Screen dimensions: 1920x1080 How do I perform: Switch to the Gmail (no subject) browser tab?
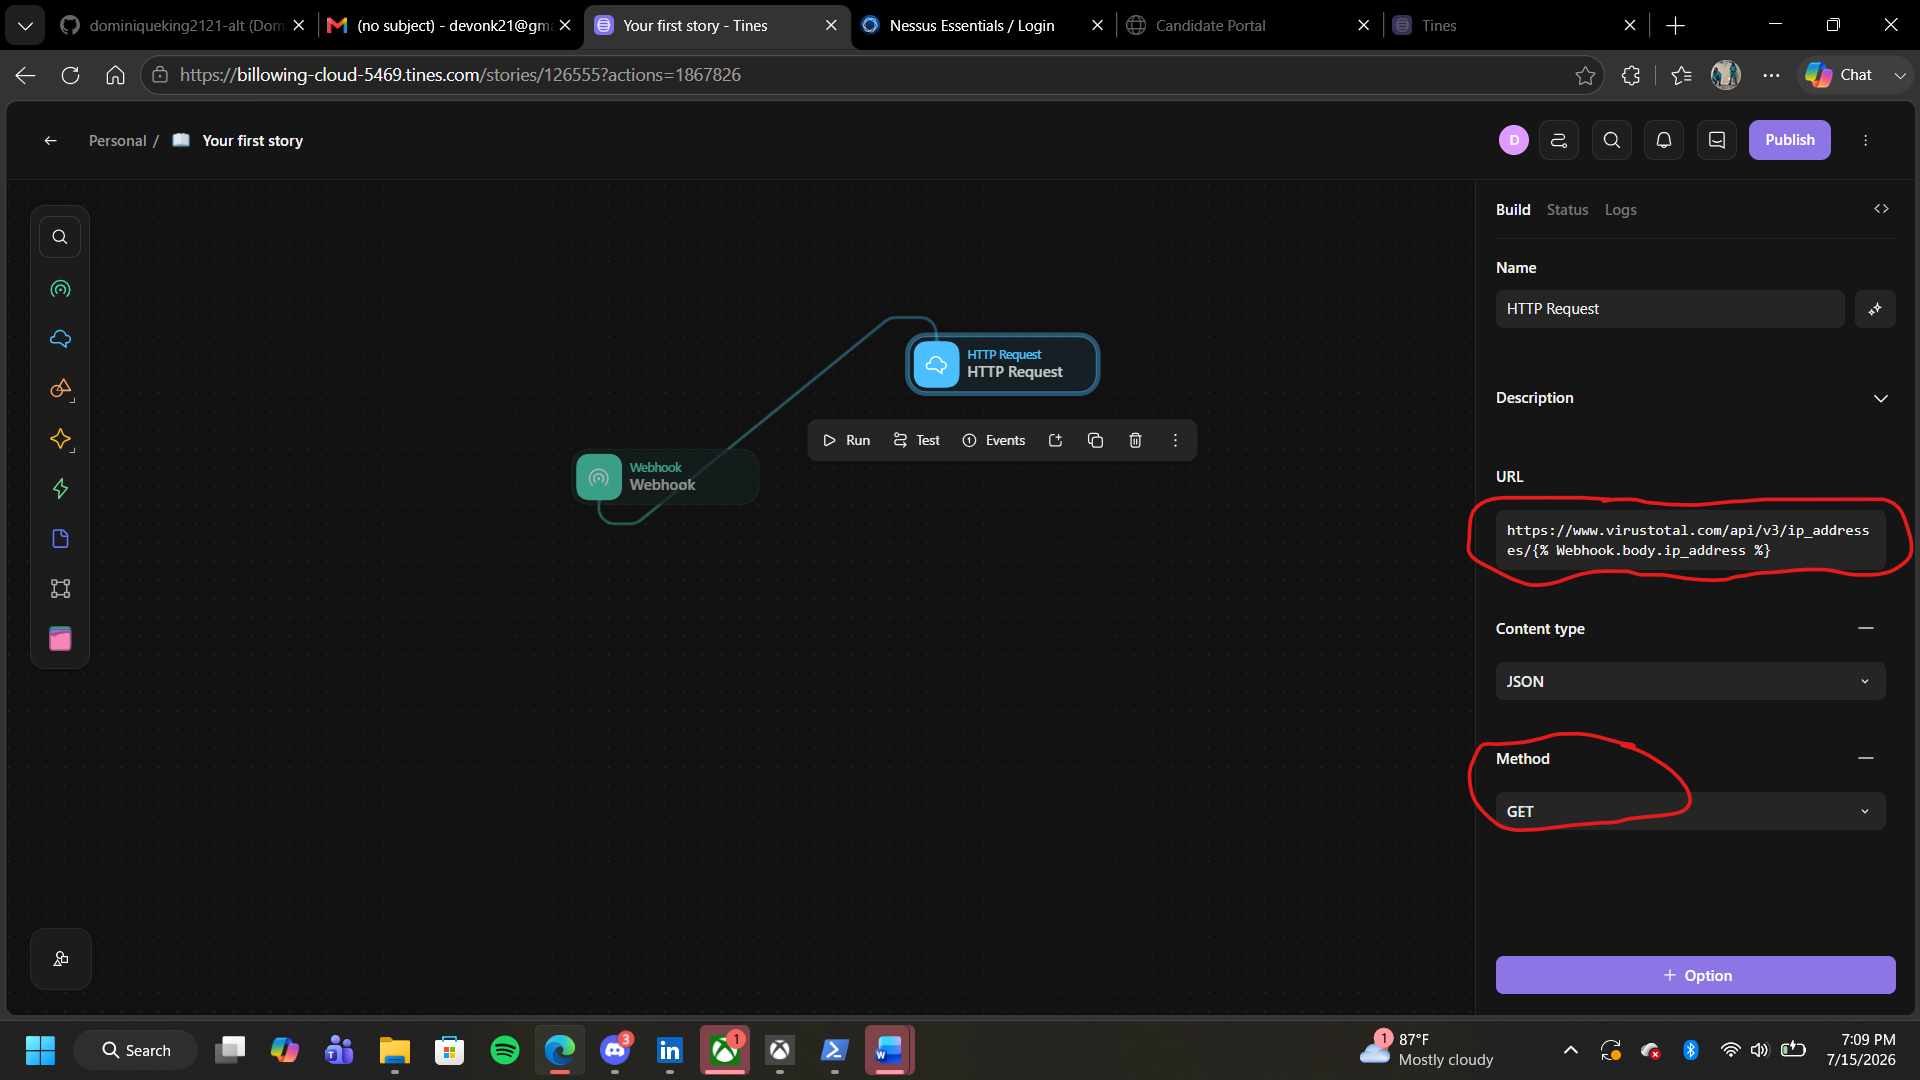[x=452, y=25]
